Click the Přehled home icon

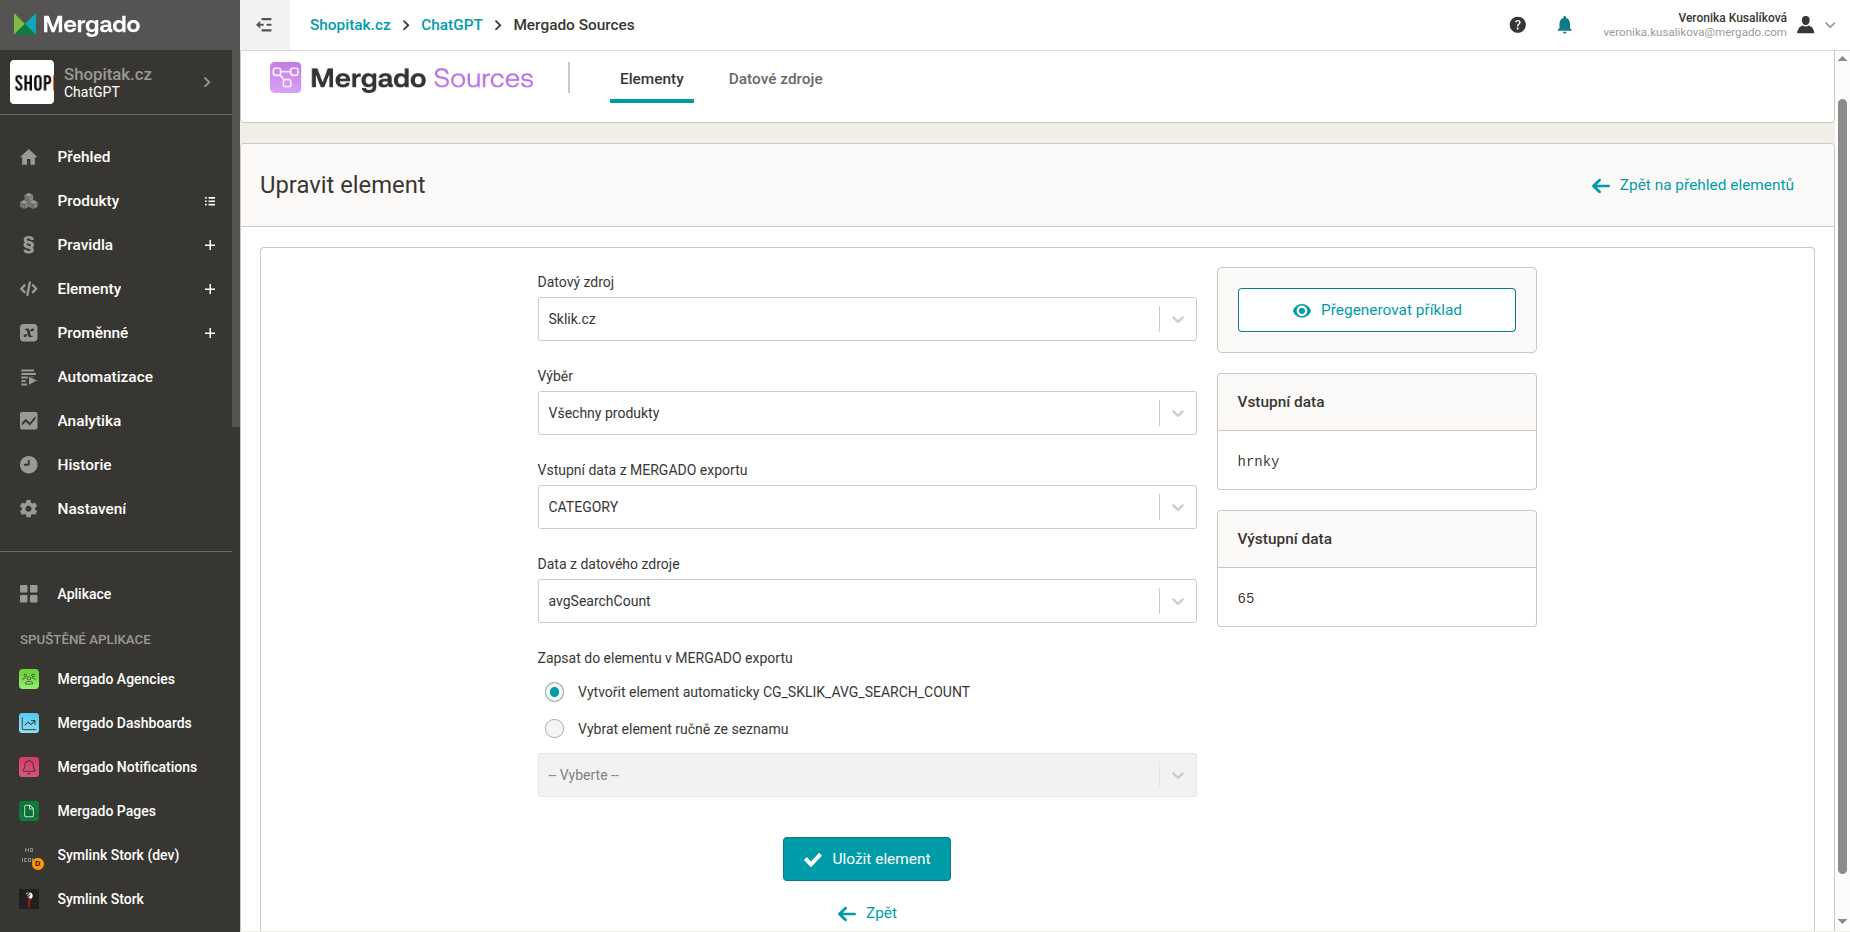pos(29,157)
